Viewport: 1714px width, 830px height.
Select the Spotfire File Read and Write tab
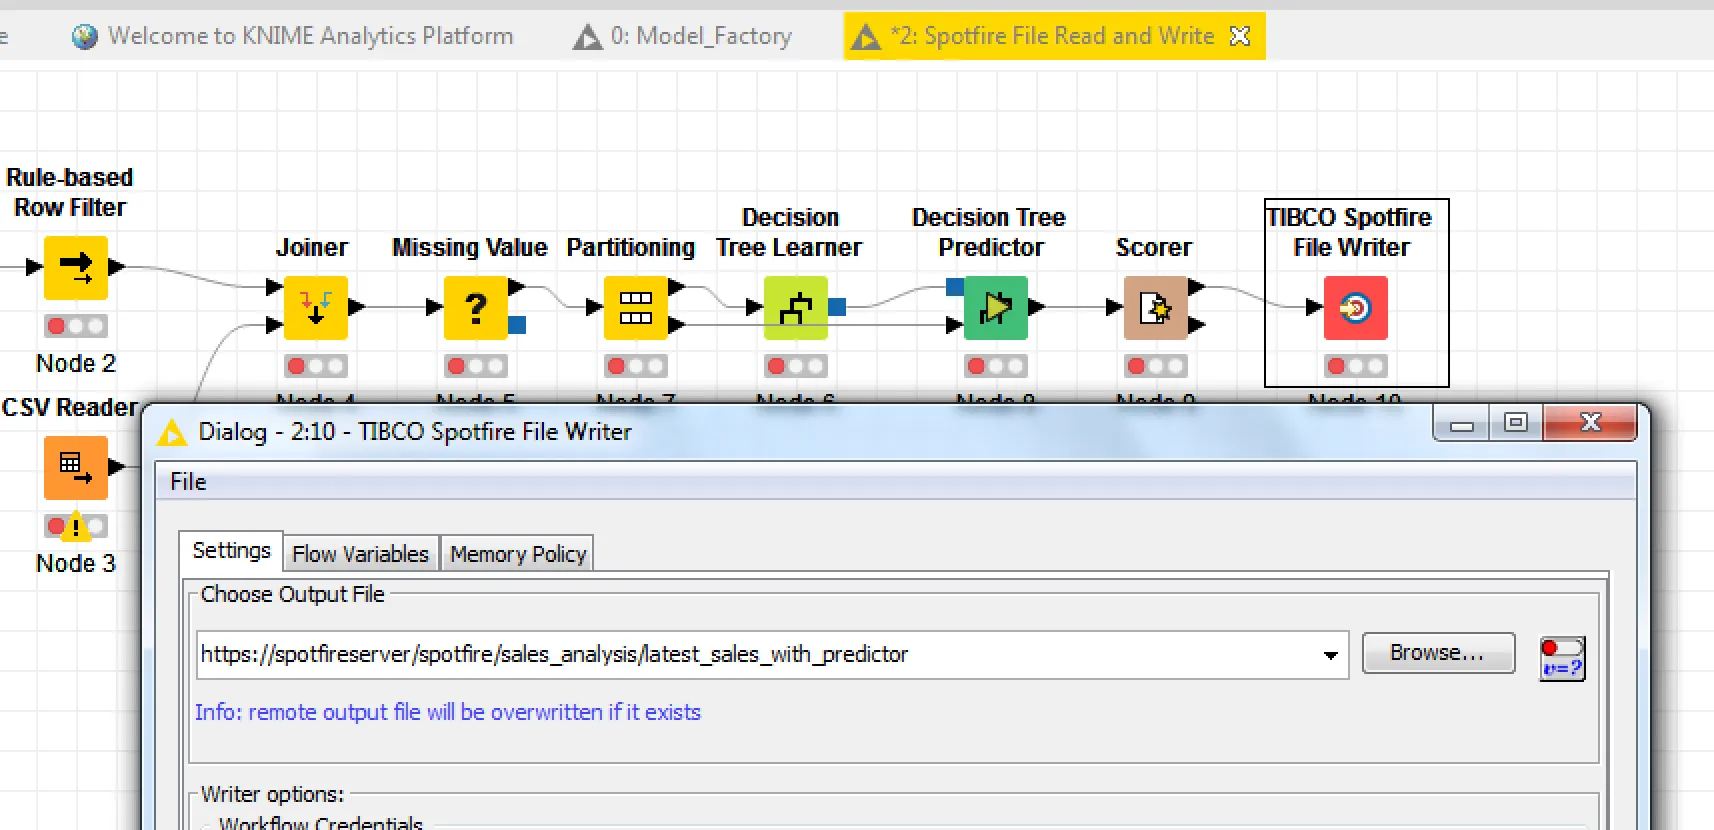pos(1054,36)
